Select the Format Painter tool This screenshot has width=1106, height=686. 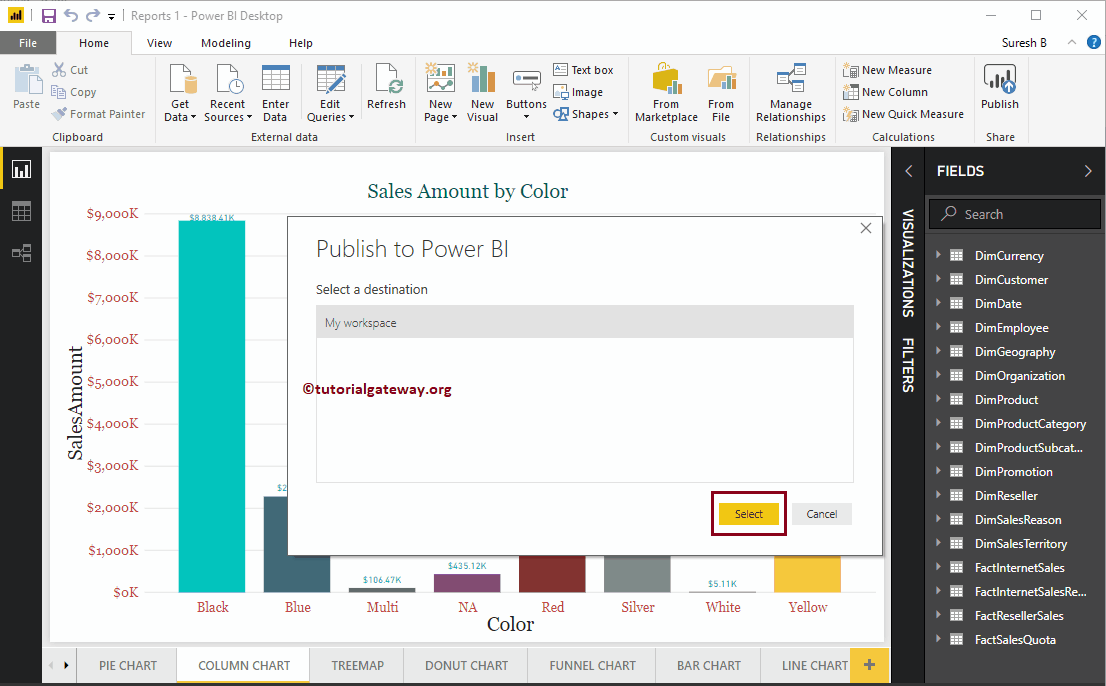click(98, 114)
